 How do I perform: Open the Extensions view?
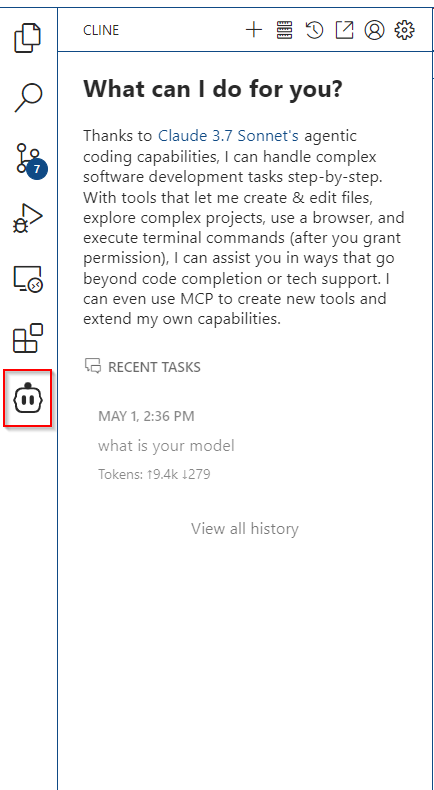click(28, 338)
